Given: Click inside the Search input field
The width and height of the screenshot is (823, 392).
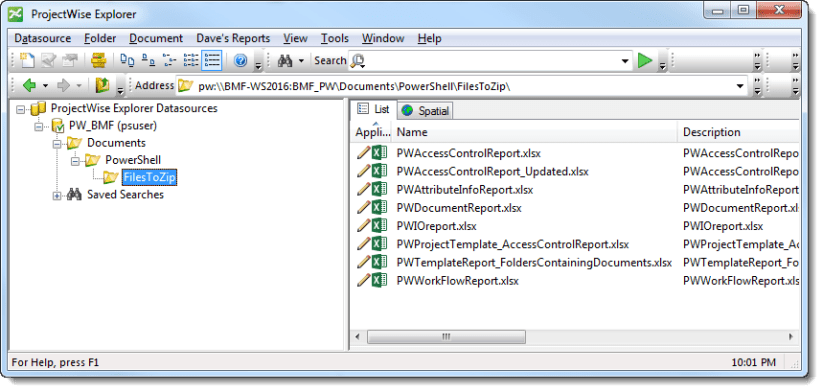Looking at the screenshot, I should (x=492, y=61).
